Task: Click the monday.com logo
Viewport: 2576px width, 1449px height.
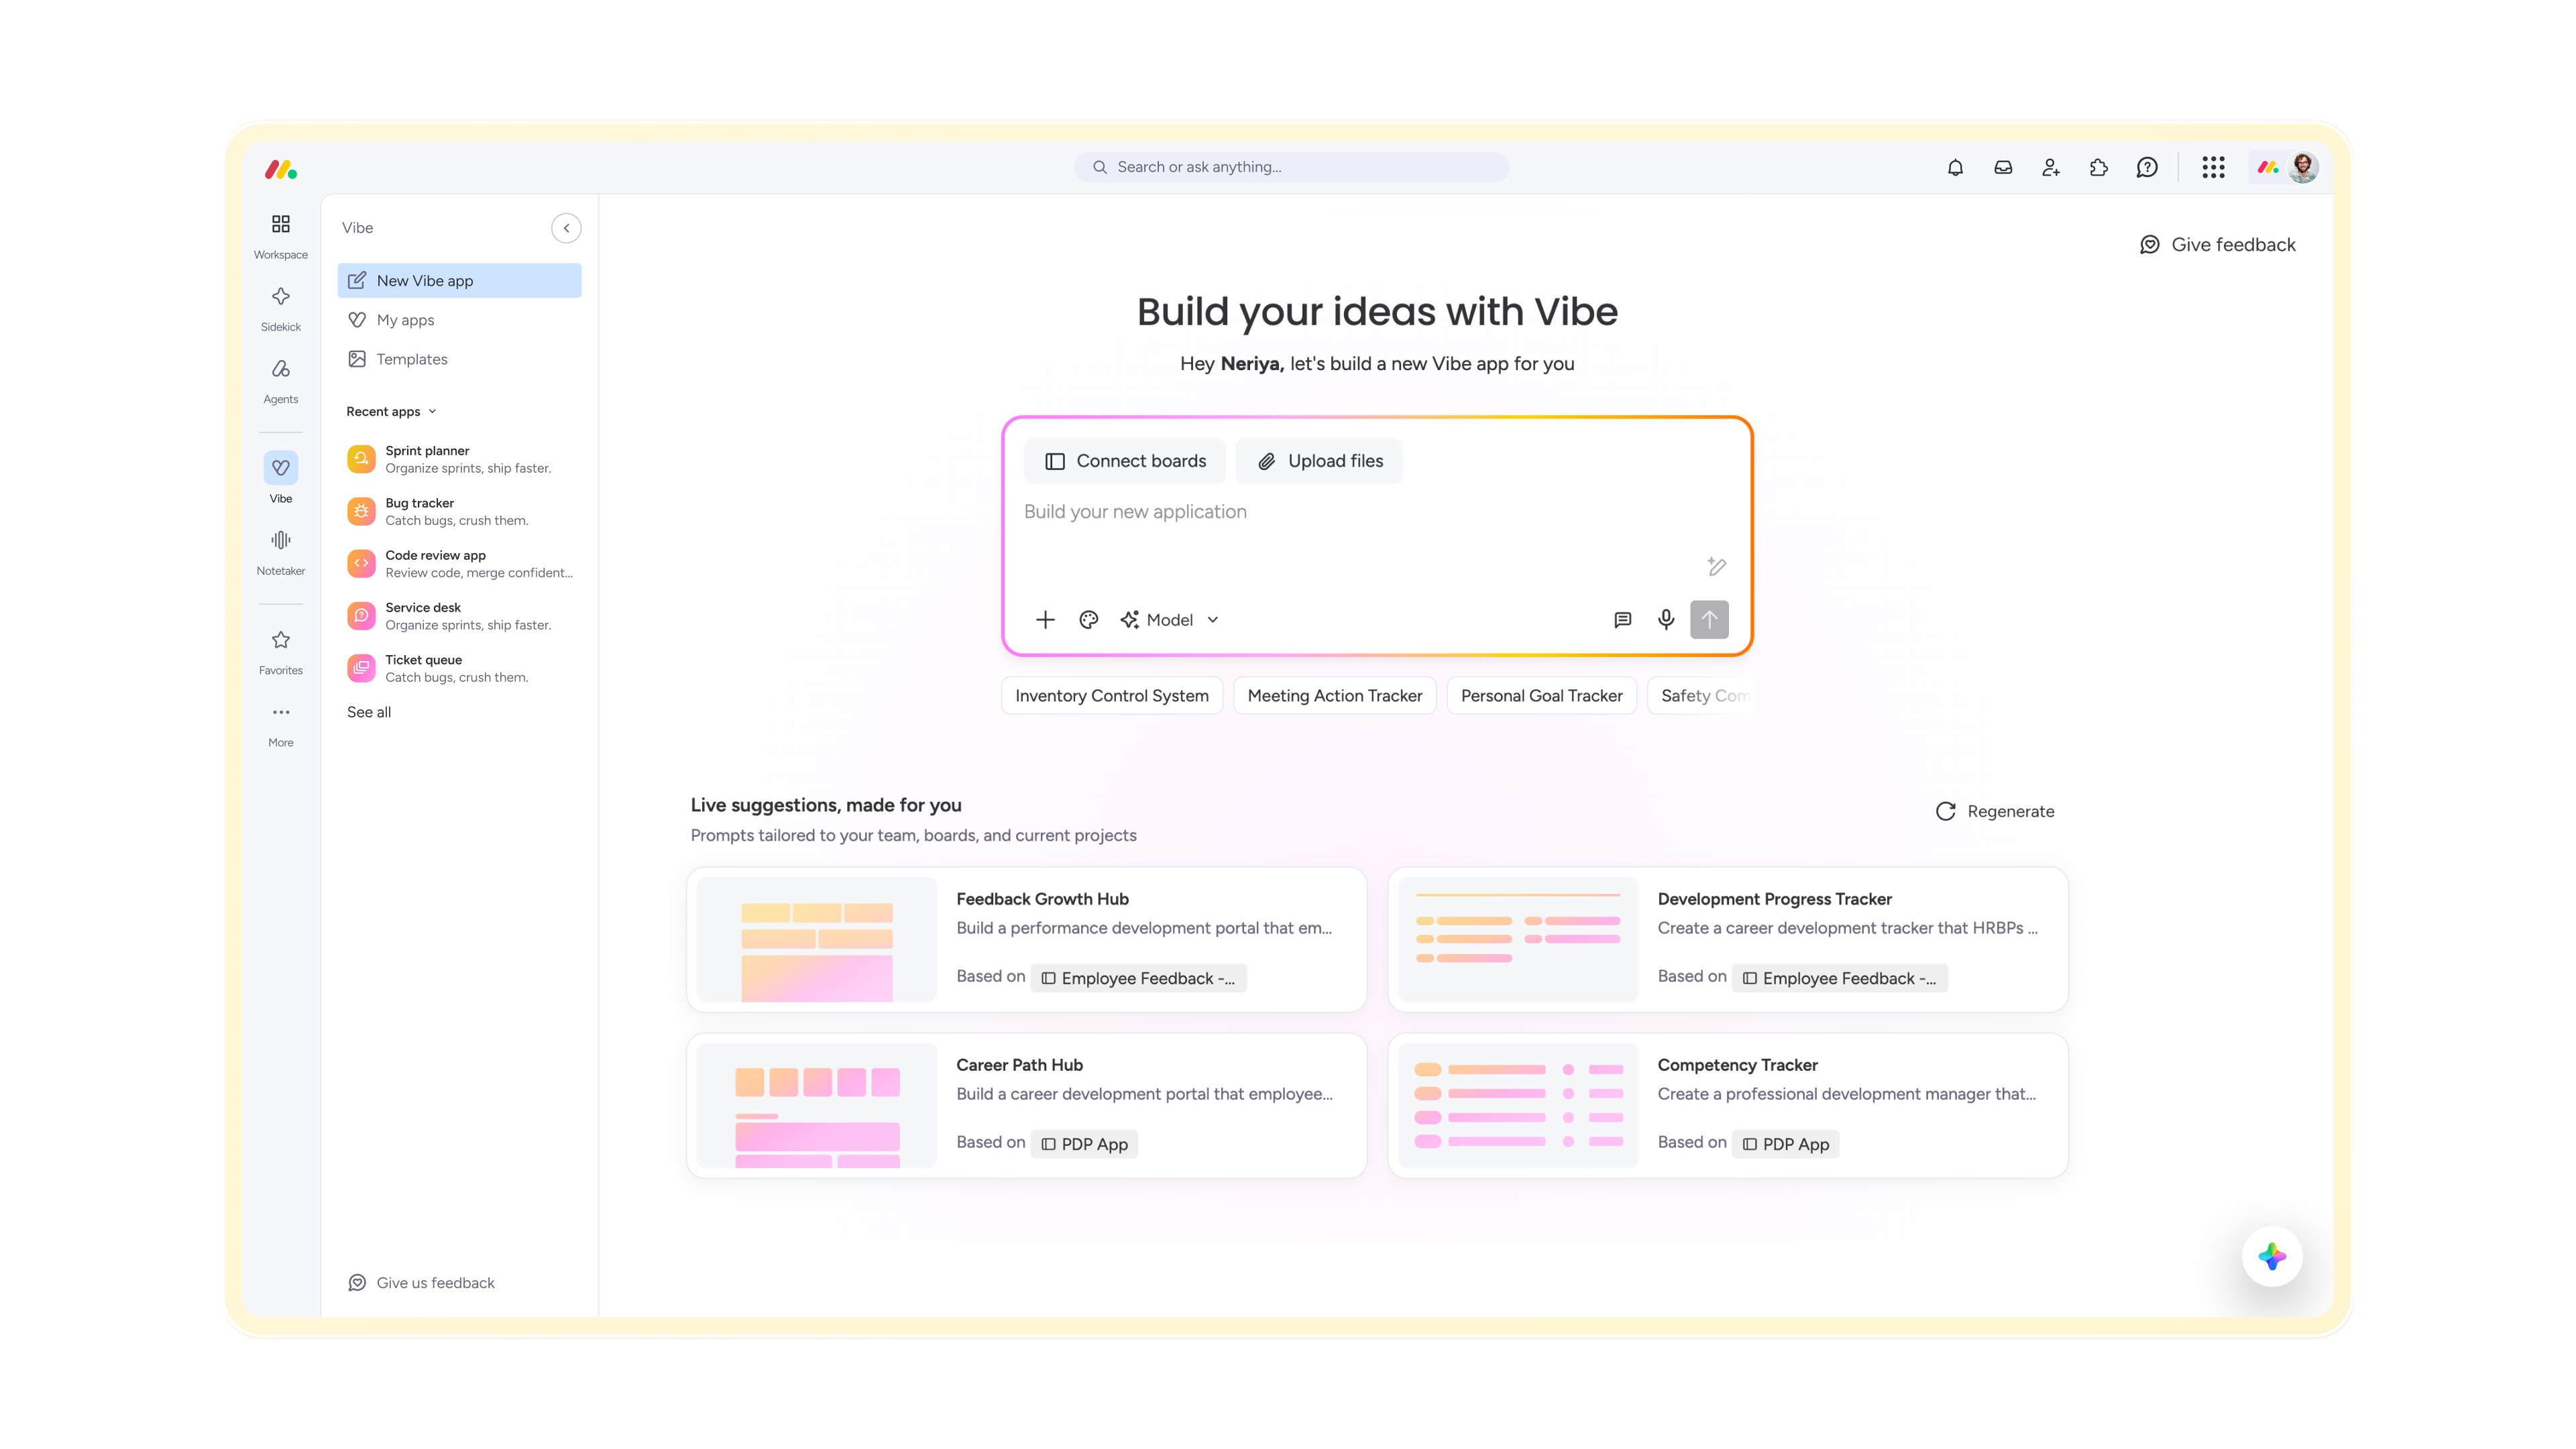Action: 281,169
